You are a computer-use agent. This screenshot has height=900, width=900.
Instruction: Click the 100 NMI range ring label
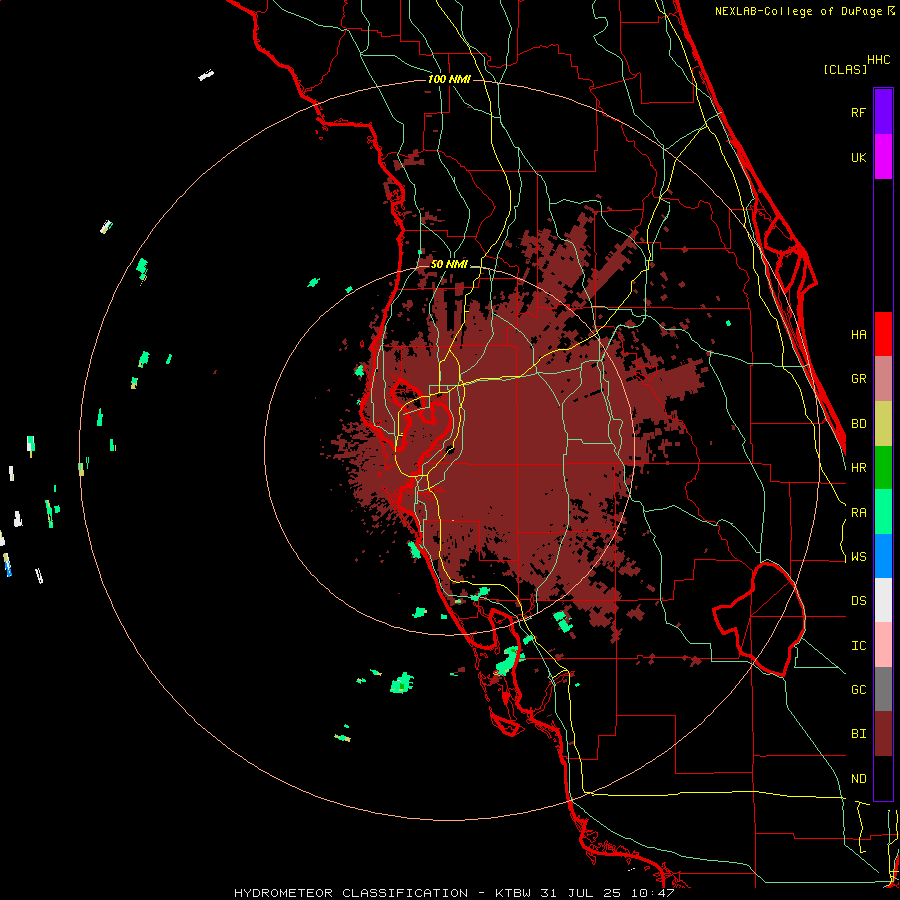coord(449,79)
